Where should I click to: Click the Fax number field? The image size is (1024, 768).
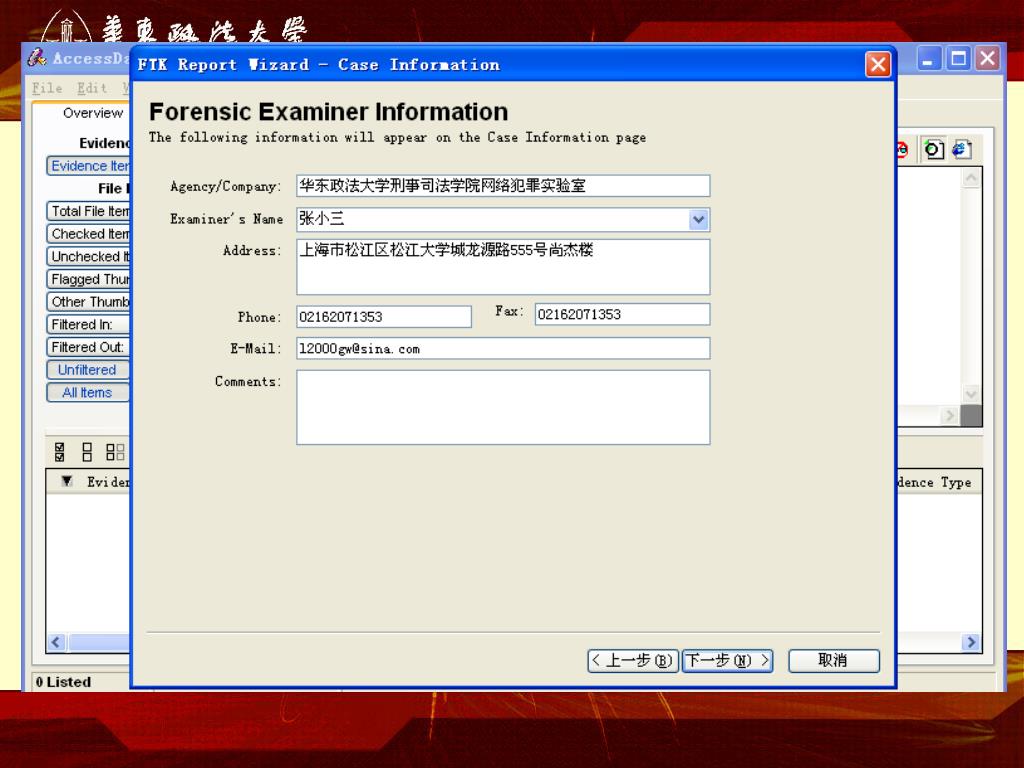(622, 314)
